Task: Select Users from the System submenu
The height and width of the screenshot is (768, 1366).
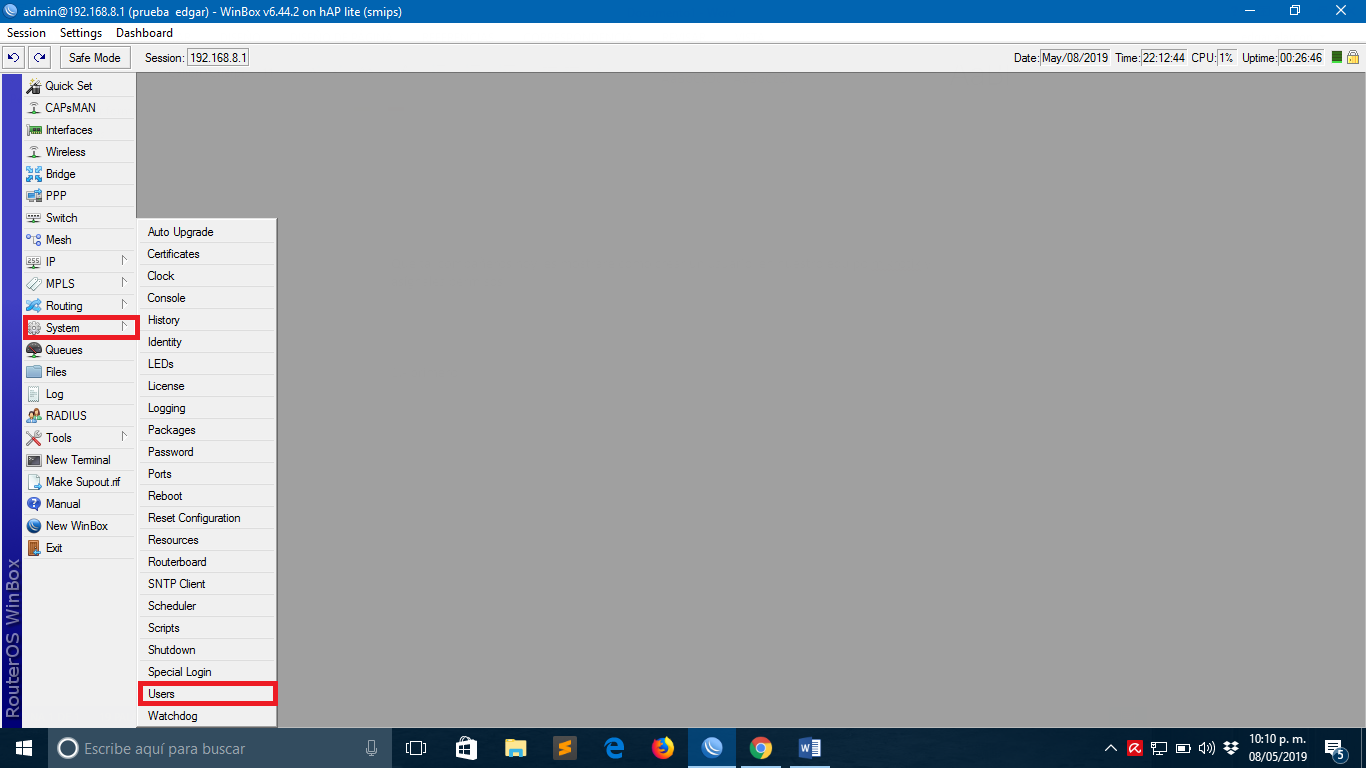Action: click(x=161, y=694)
